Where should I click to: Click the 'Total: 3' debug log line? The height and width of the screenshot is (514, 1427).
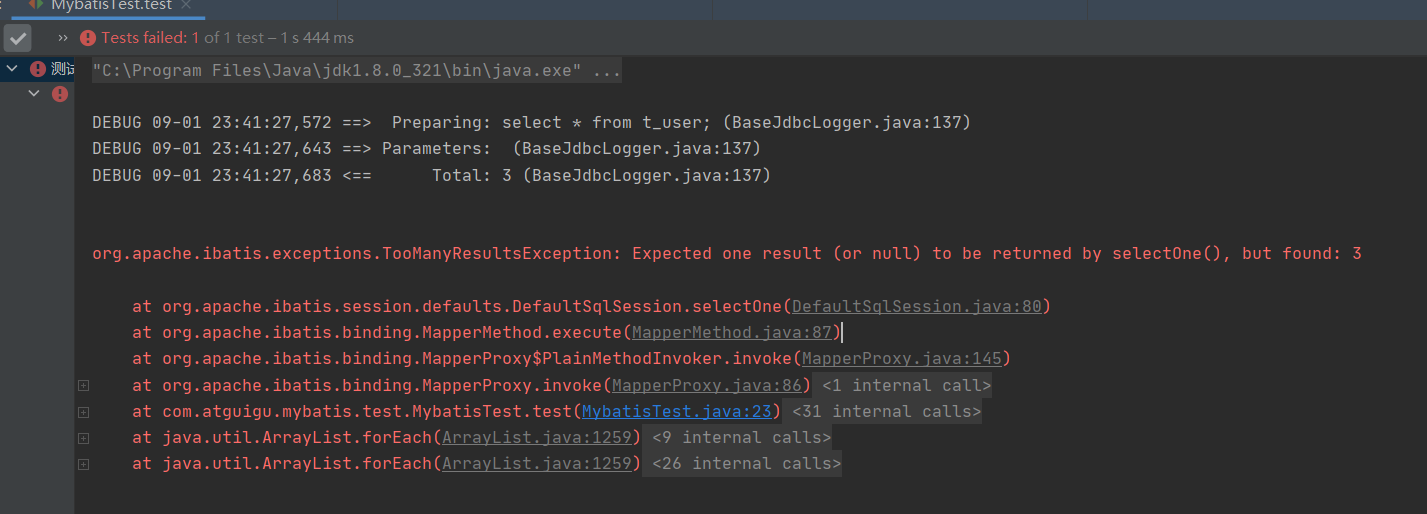click(x=432, y=175)
